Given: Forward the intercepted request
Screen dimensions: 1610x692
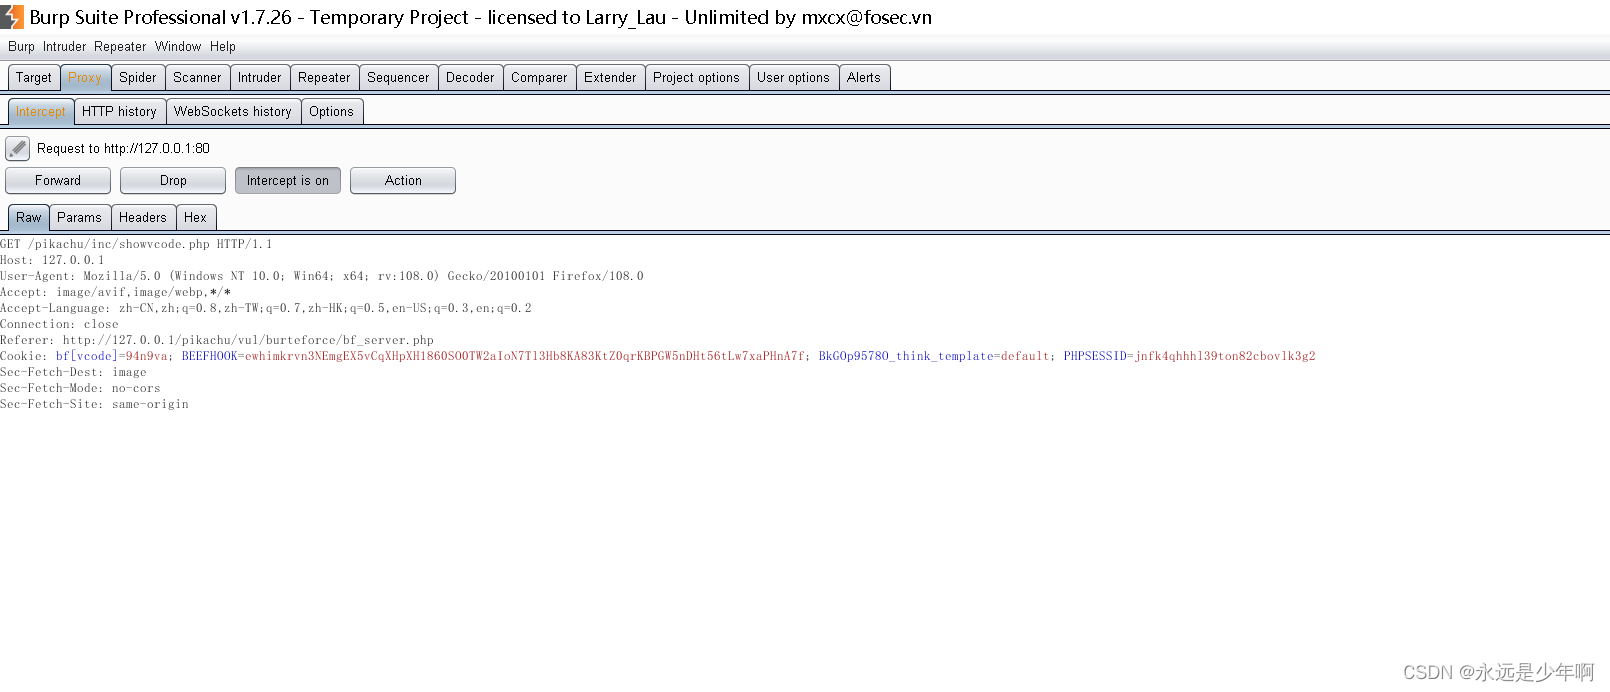Looking at the screenshot, I should pyautogui.click(x=58, y=181).
